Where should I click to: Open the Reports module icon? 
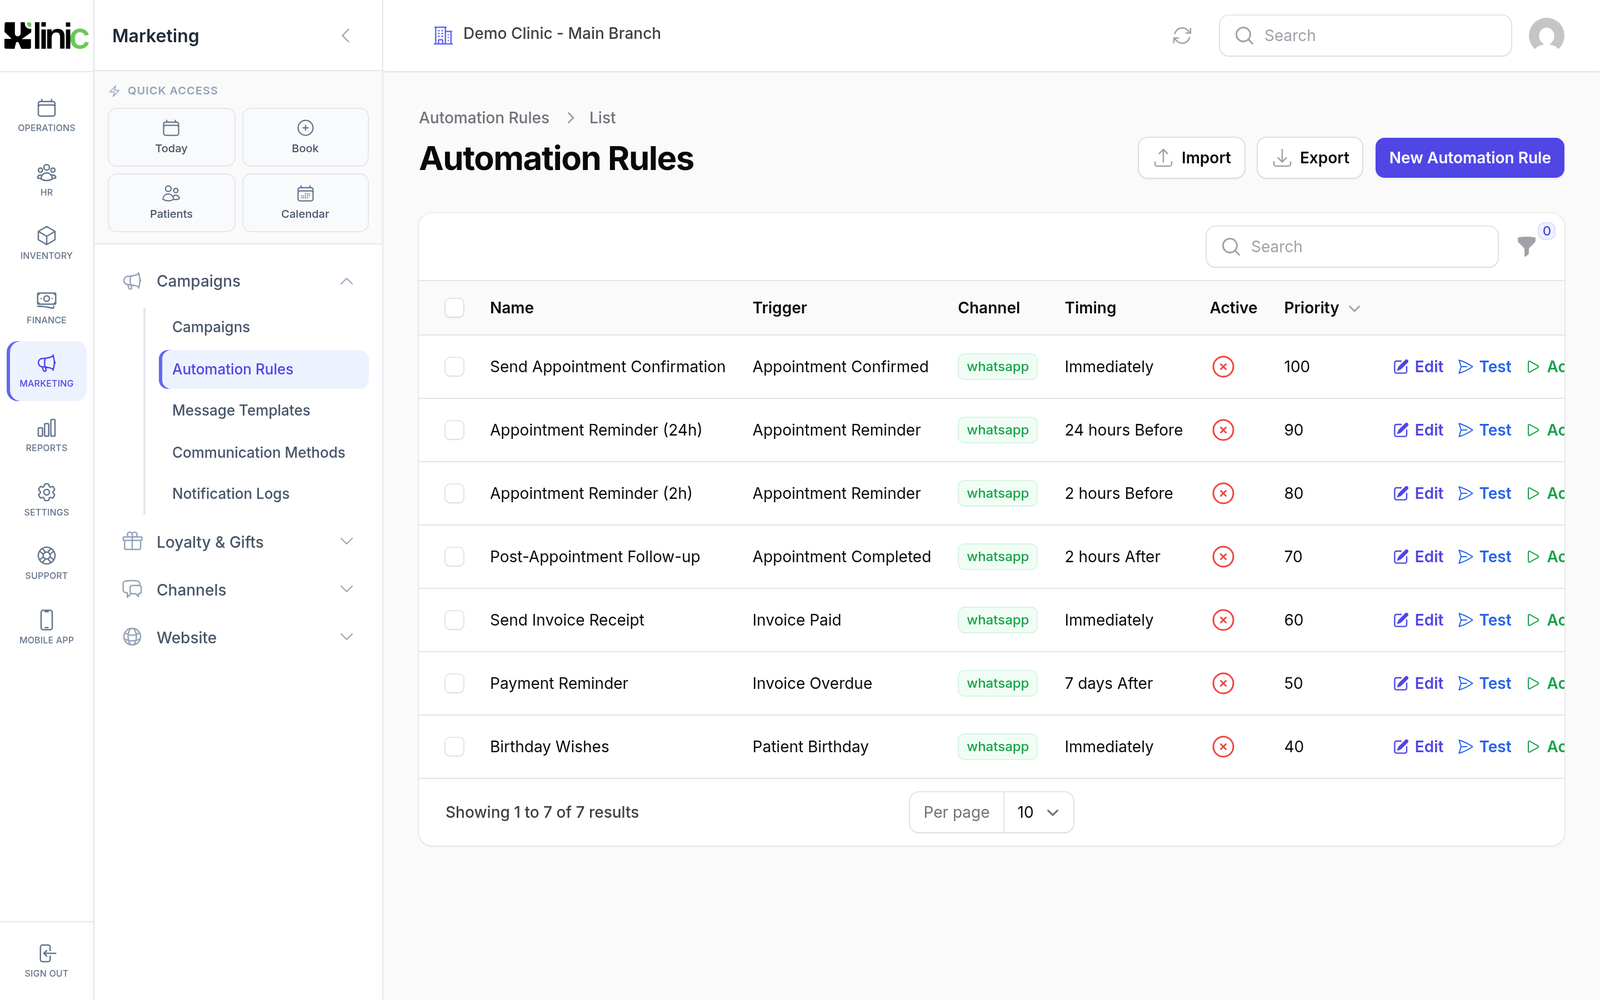(46, 436)
